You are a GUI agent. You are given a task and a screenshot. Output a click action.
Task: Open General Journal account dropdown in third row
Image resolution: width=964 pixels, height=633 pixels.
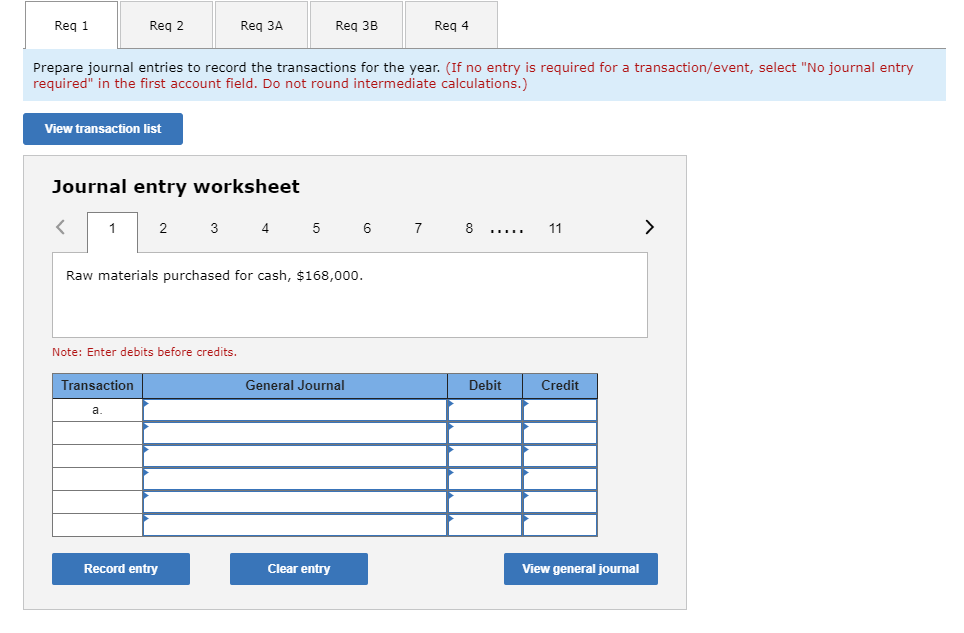[x=295, y=456]
